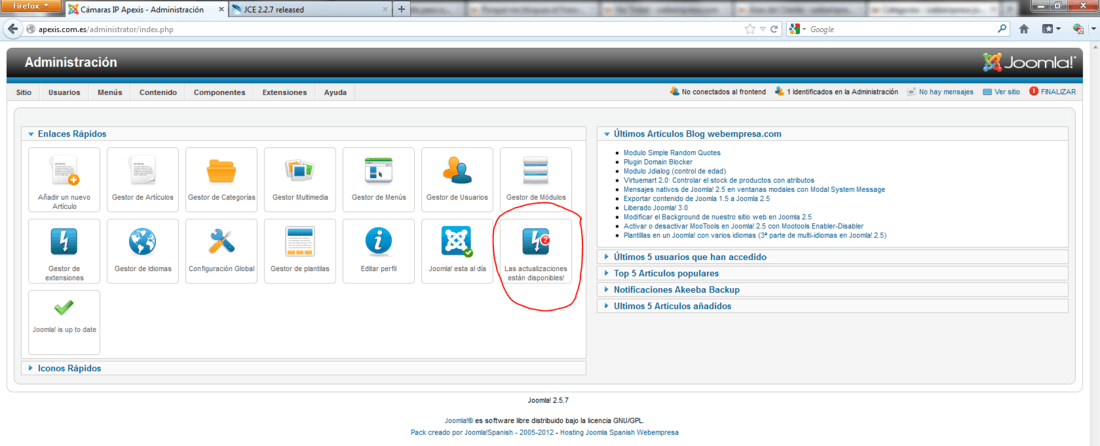The image size is (1100, 446).
Task: Open Modulo Simple Random Quotes link
Action: click(x=671, y=152)
